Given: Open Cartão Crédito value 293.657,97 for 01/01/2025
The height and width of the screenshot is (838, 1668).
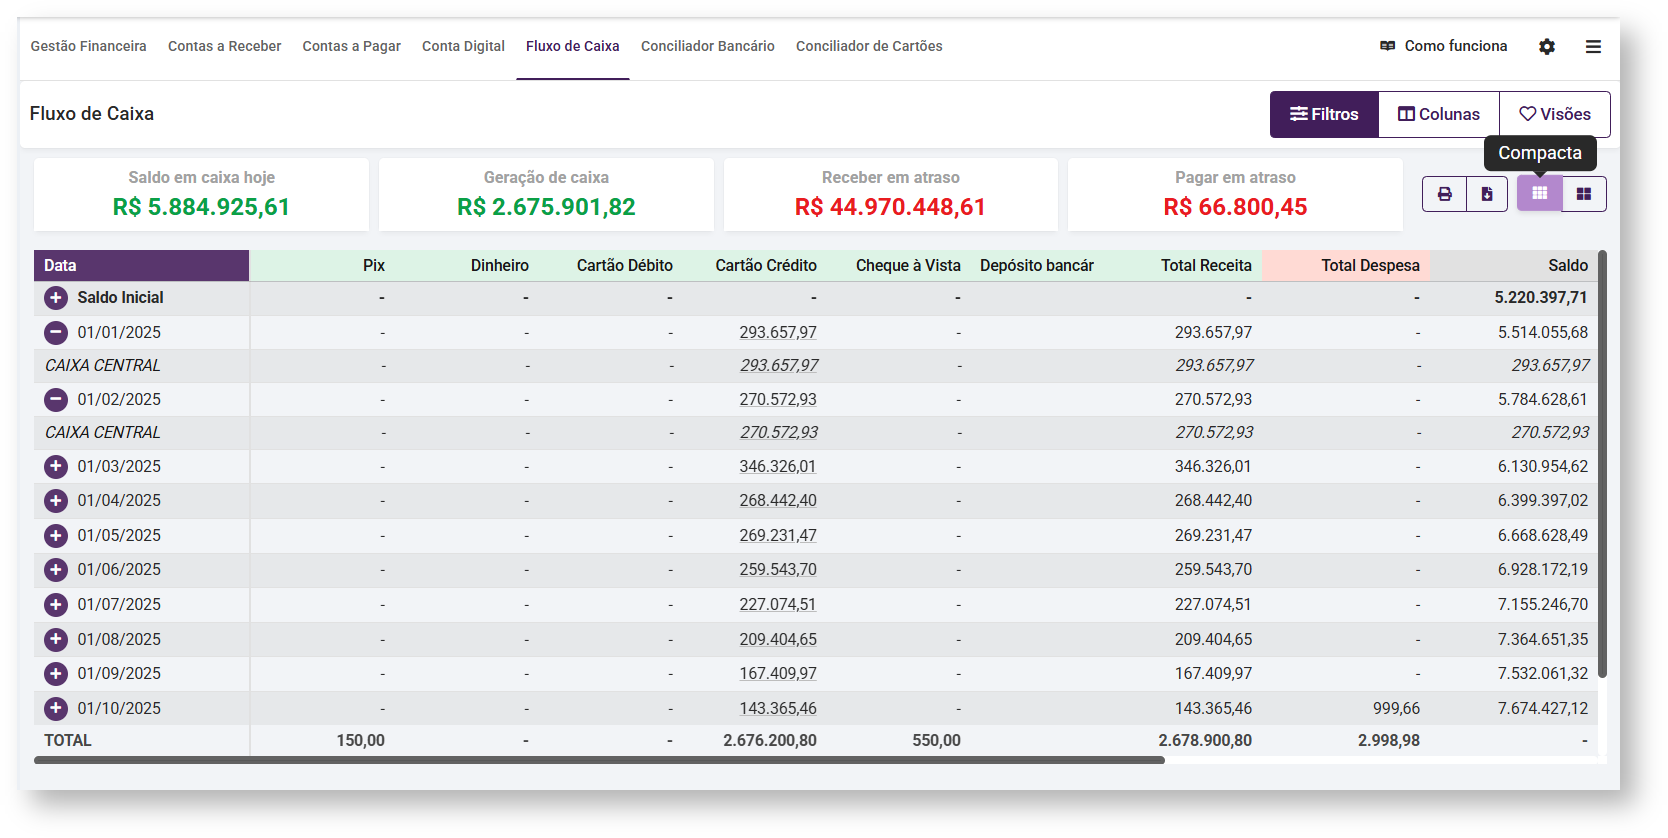Looking at the screenshot, I should click(777, 333).
